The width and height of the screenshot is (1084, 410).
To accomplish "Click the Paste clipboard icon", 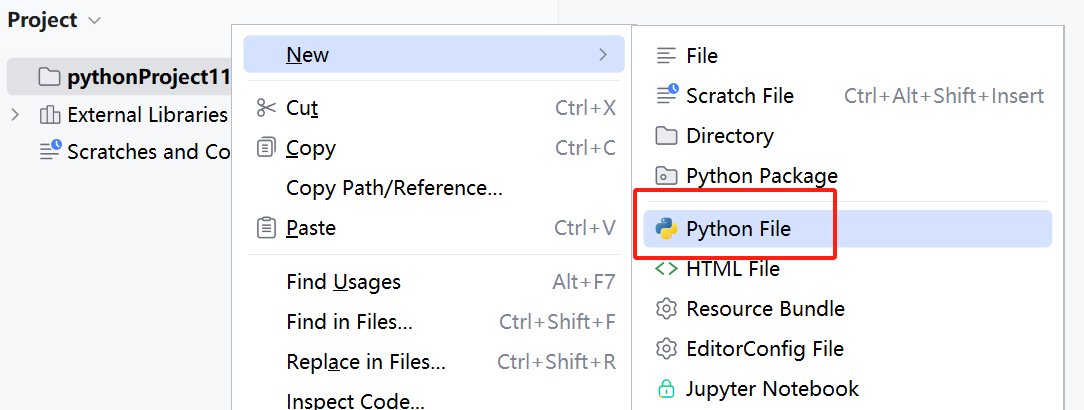I will point(266,228).
